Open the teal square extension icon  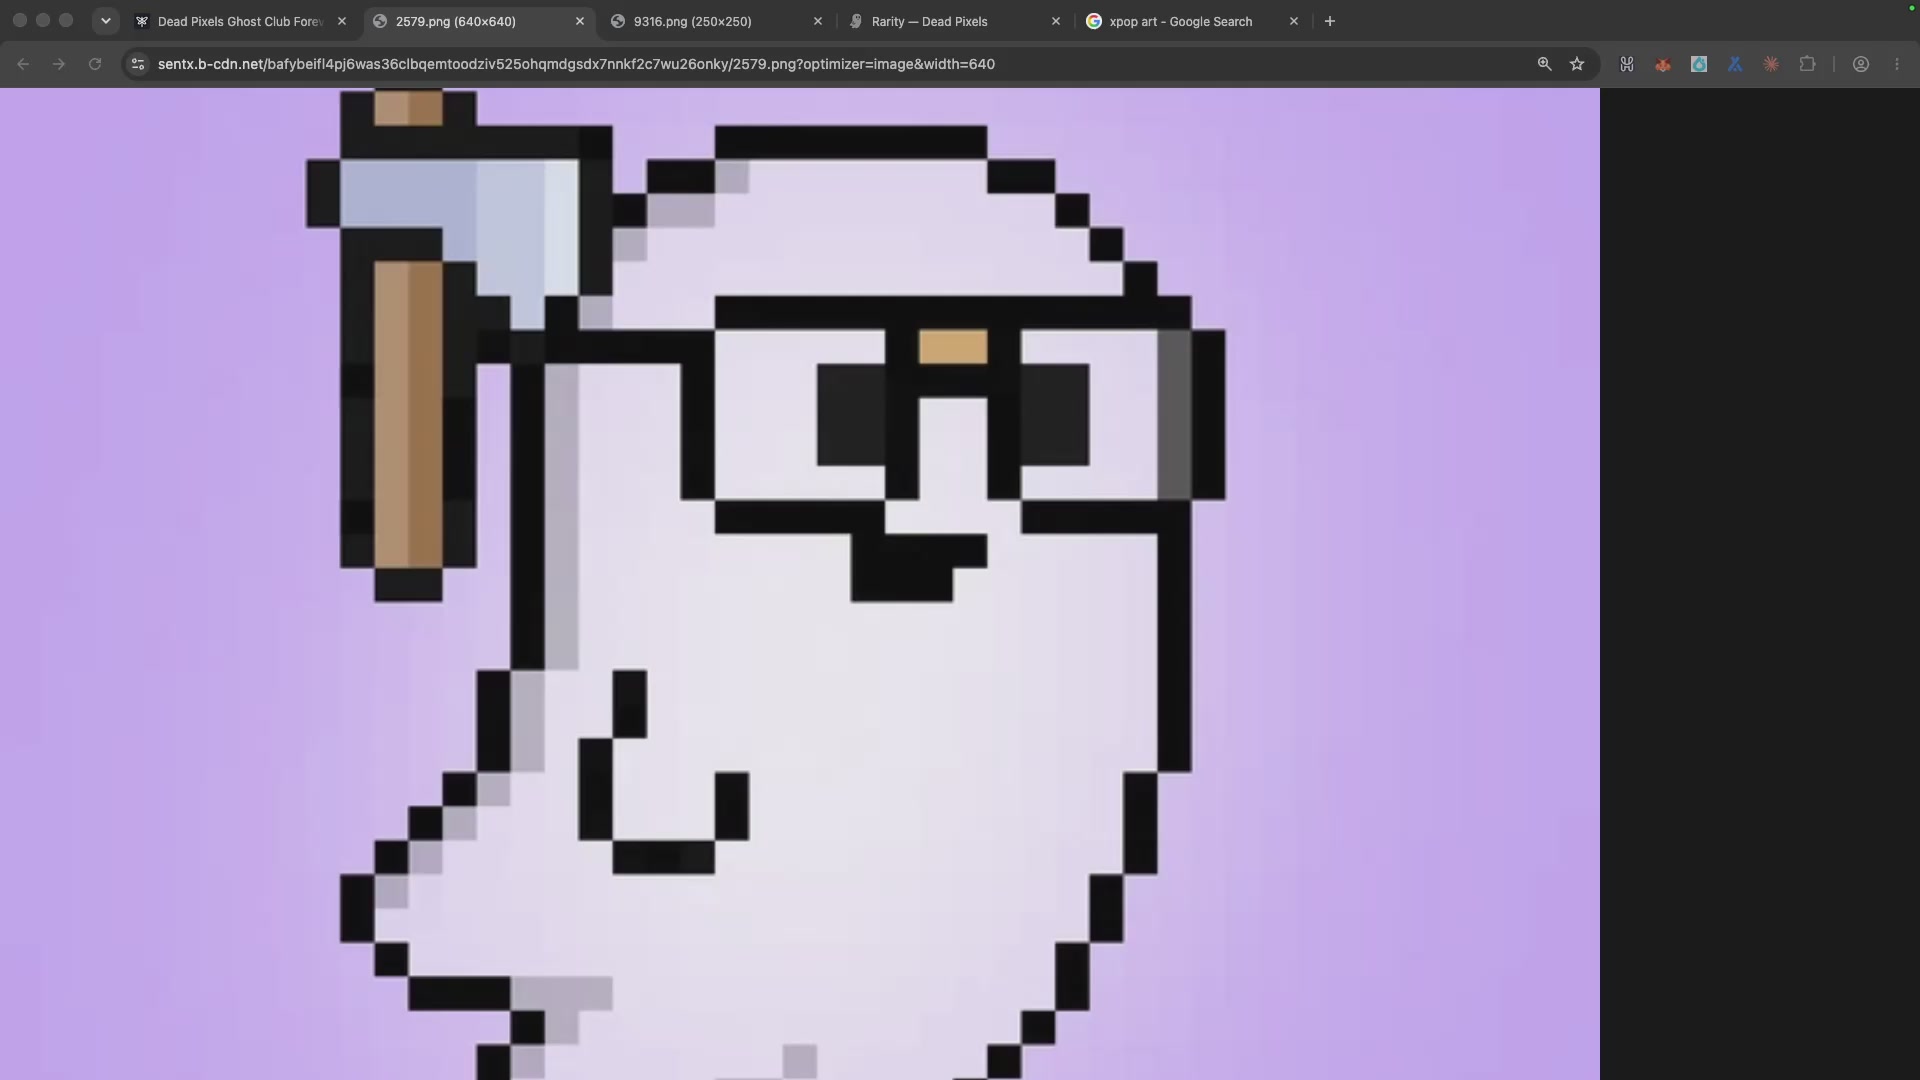coord(1699,64)
